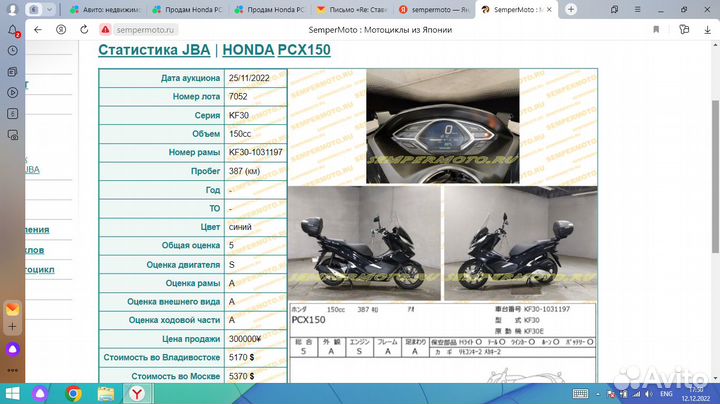The height and width of the screenshot is (404, 720).
Task: Open collections icon in browser sidebar
Action: [13, 72]
